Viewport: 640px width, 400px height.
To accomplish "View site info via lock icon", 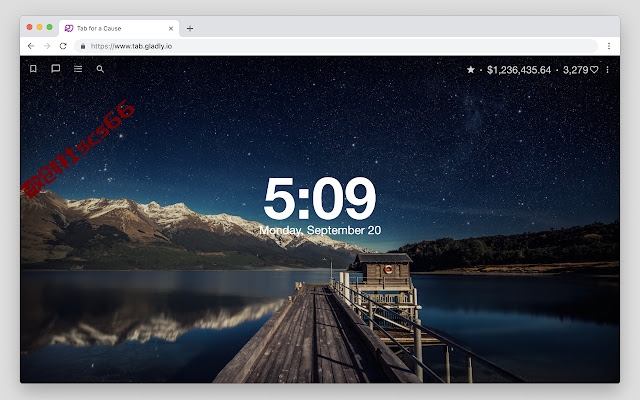I will (83, 46).
